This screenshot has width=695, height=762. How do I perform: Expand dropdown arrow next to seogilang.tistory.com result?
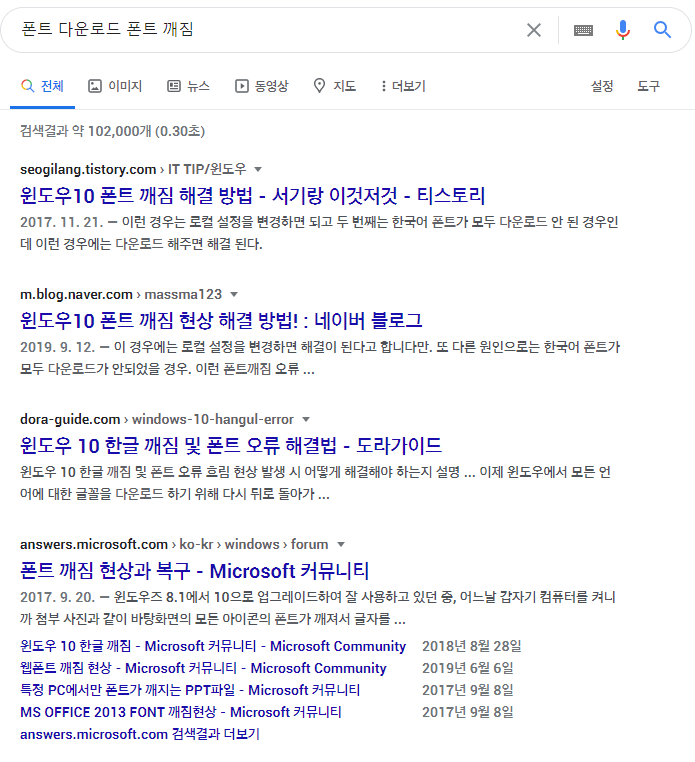[x=258, y=169]
